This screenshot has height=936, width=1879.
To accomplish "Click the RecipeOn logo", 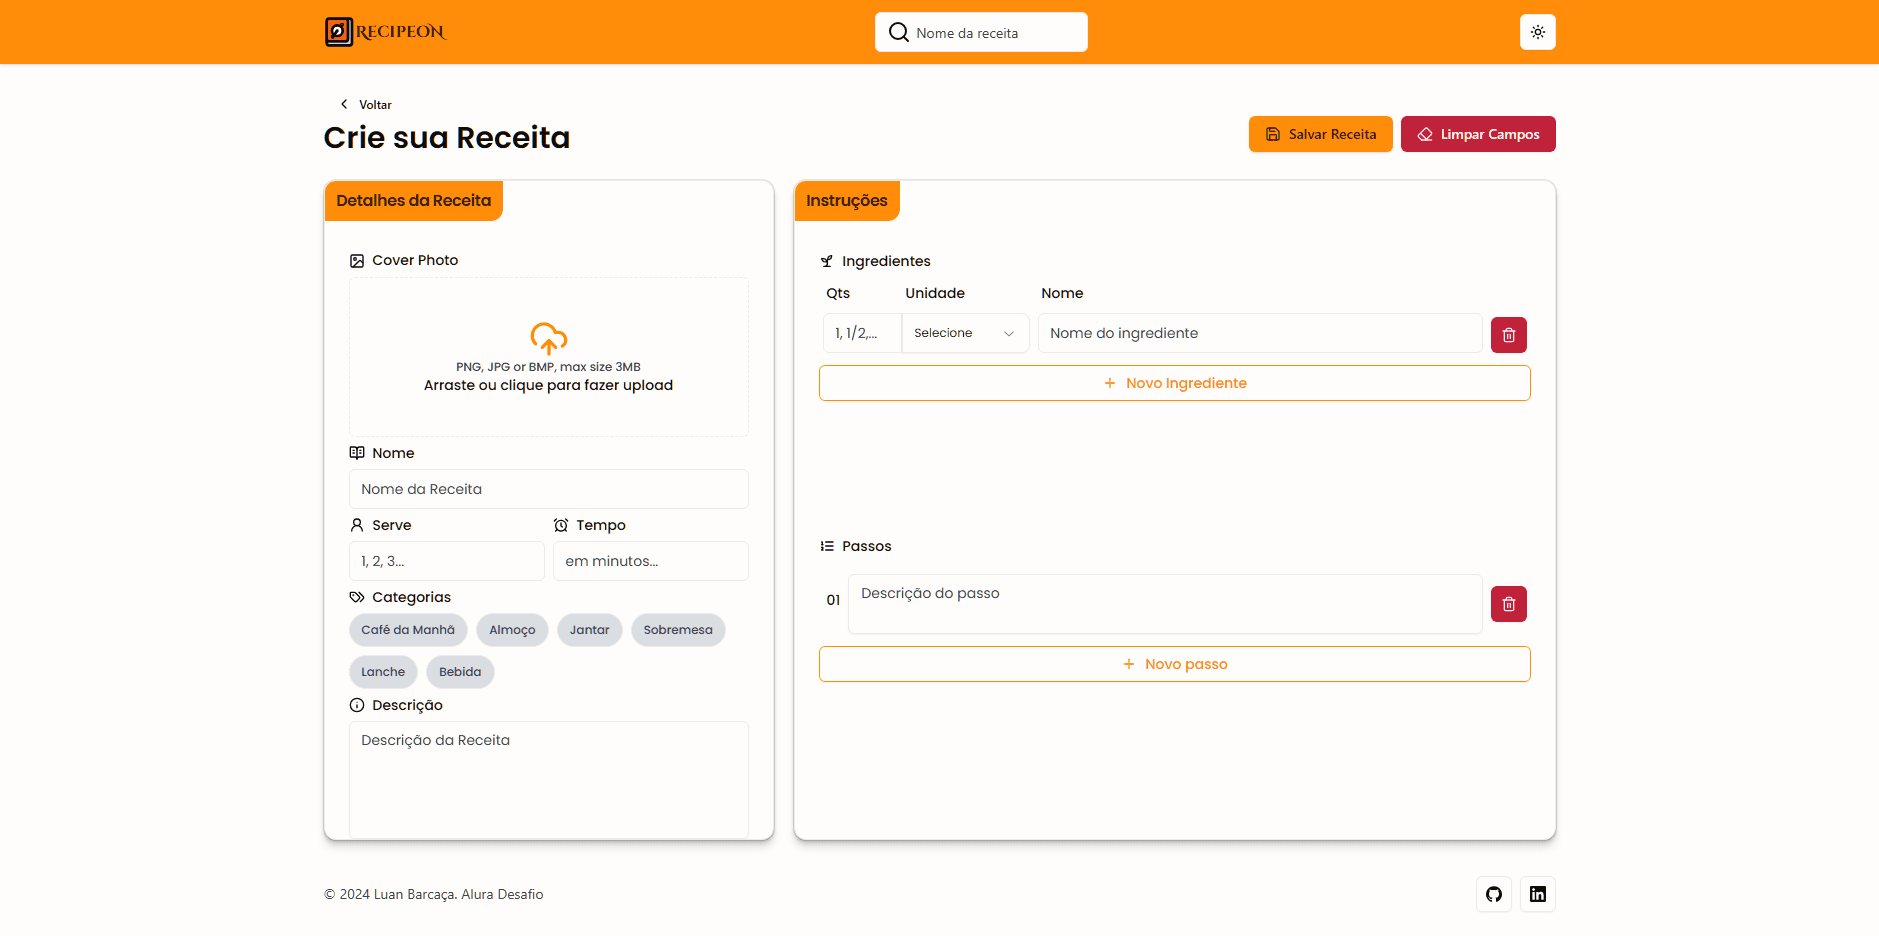I will pos(385,32).
